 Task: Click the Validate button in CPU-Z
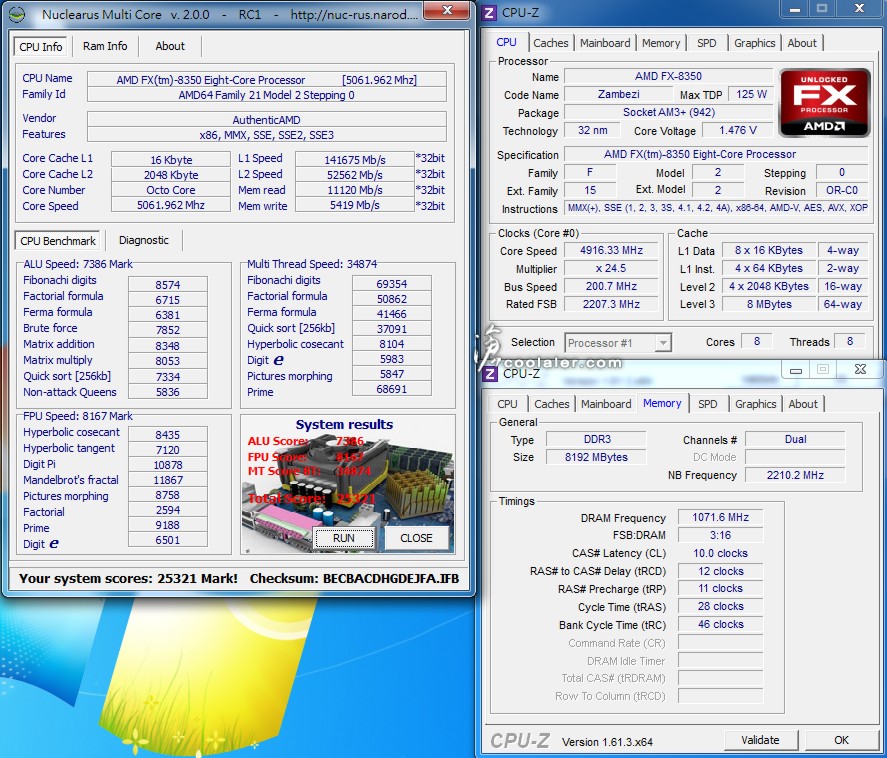(760, 740)
